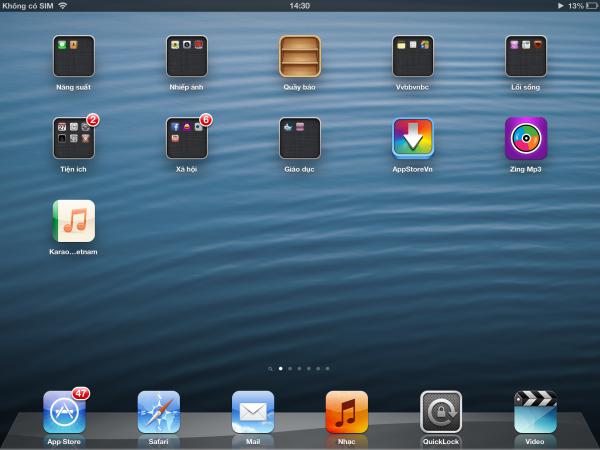Launch the Karaoke Vietnam app

pos(74,221)
